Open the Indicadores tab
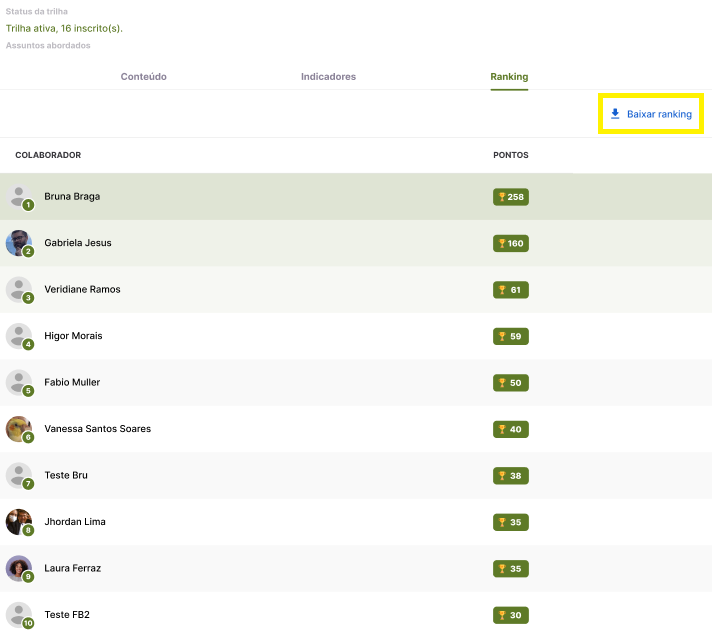The image size is (713, 642). pos(328,76)
